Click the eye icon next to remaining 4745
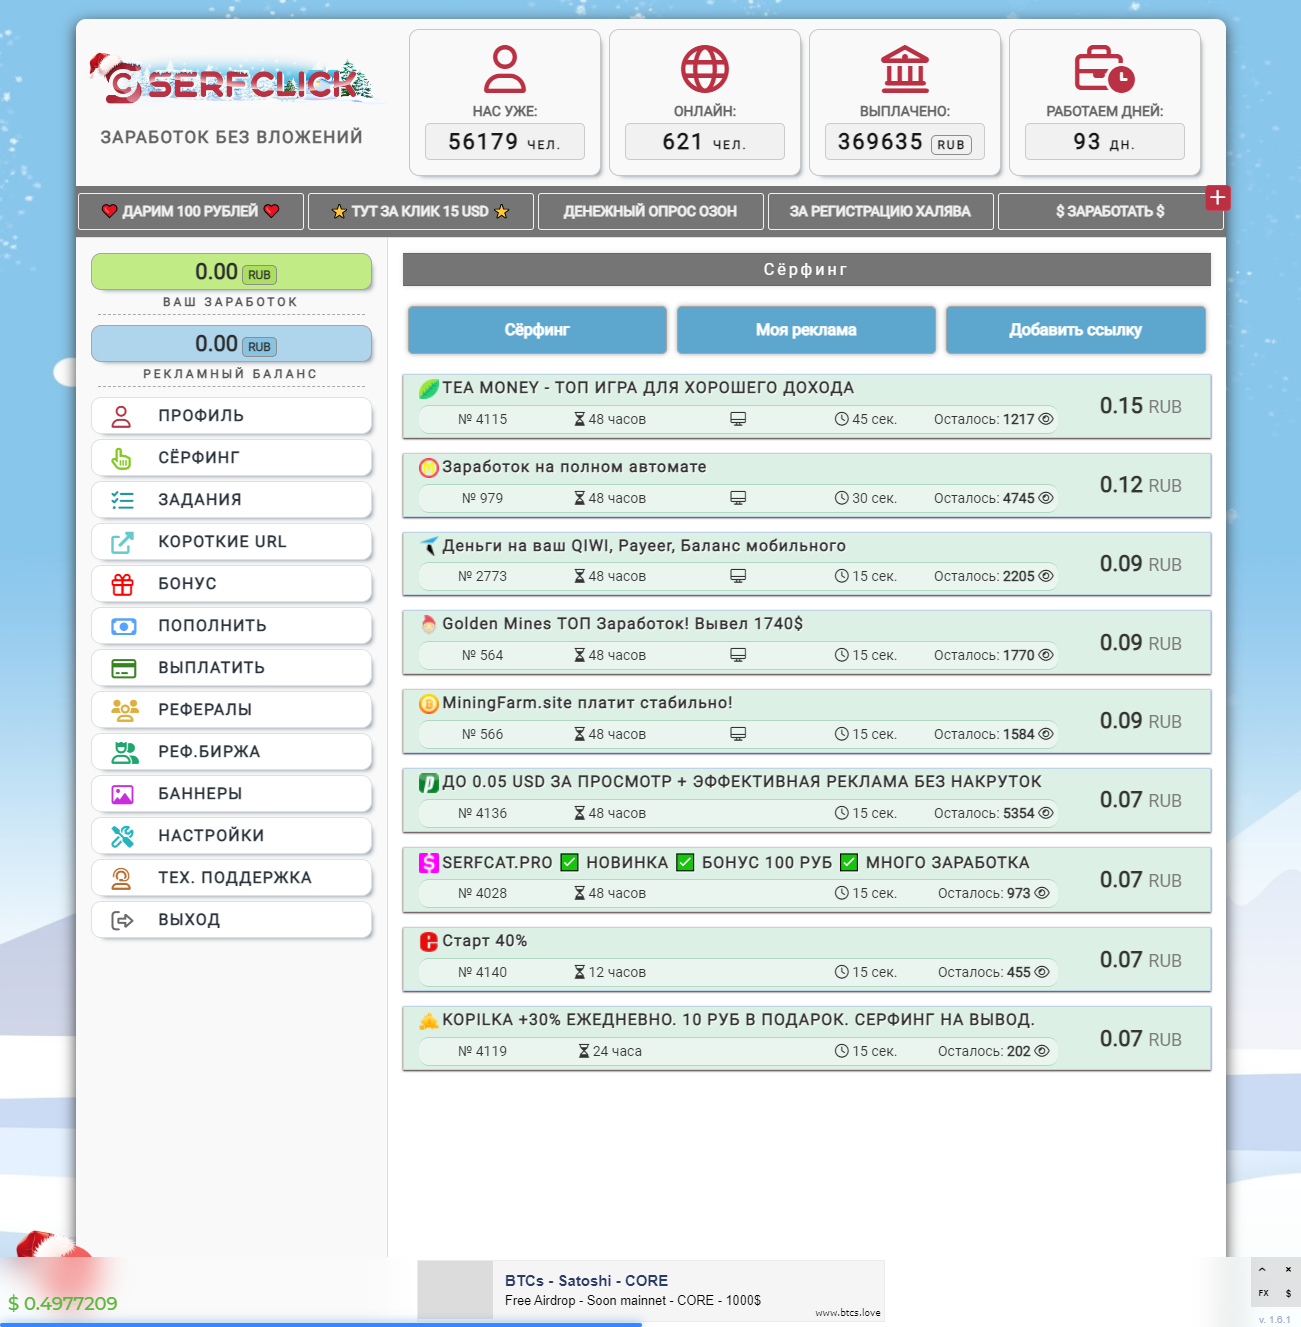The height and width of the screenshot is (1327, 1301). click(x=1046, y=498)
